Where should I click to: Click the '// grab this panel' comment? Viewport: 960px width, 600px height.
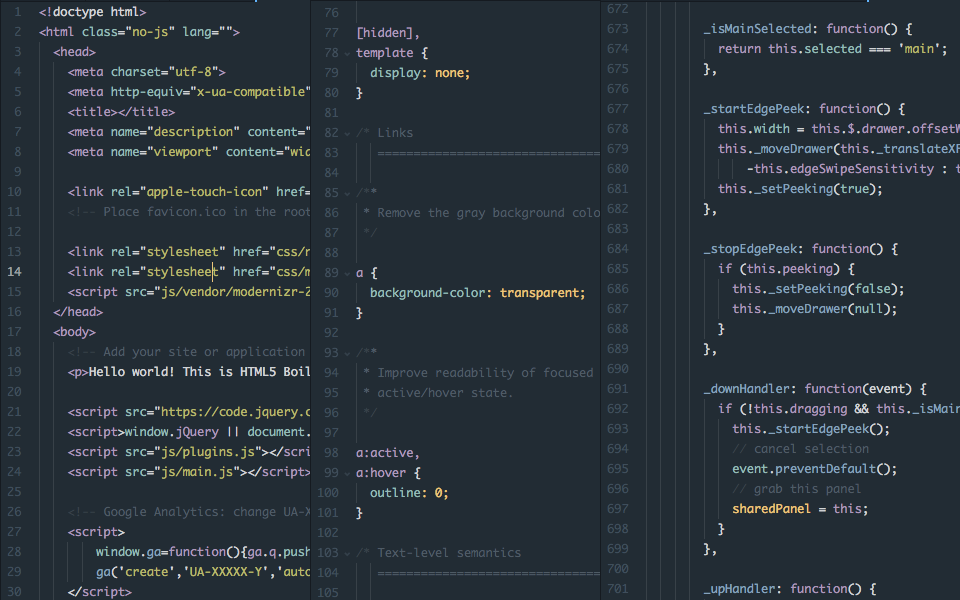tap(797, 489)
